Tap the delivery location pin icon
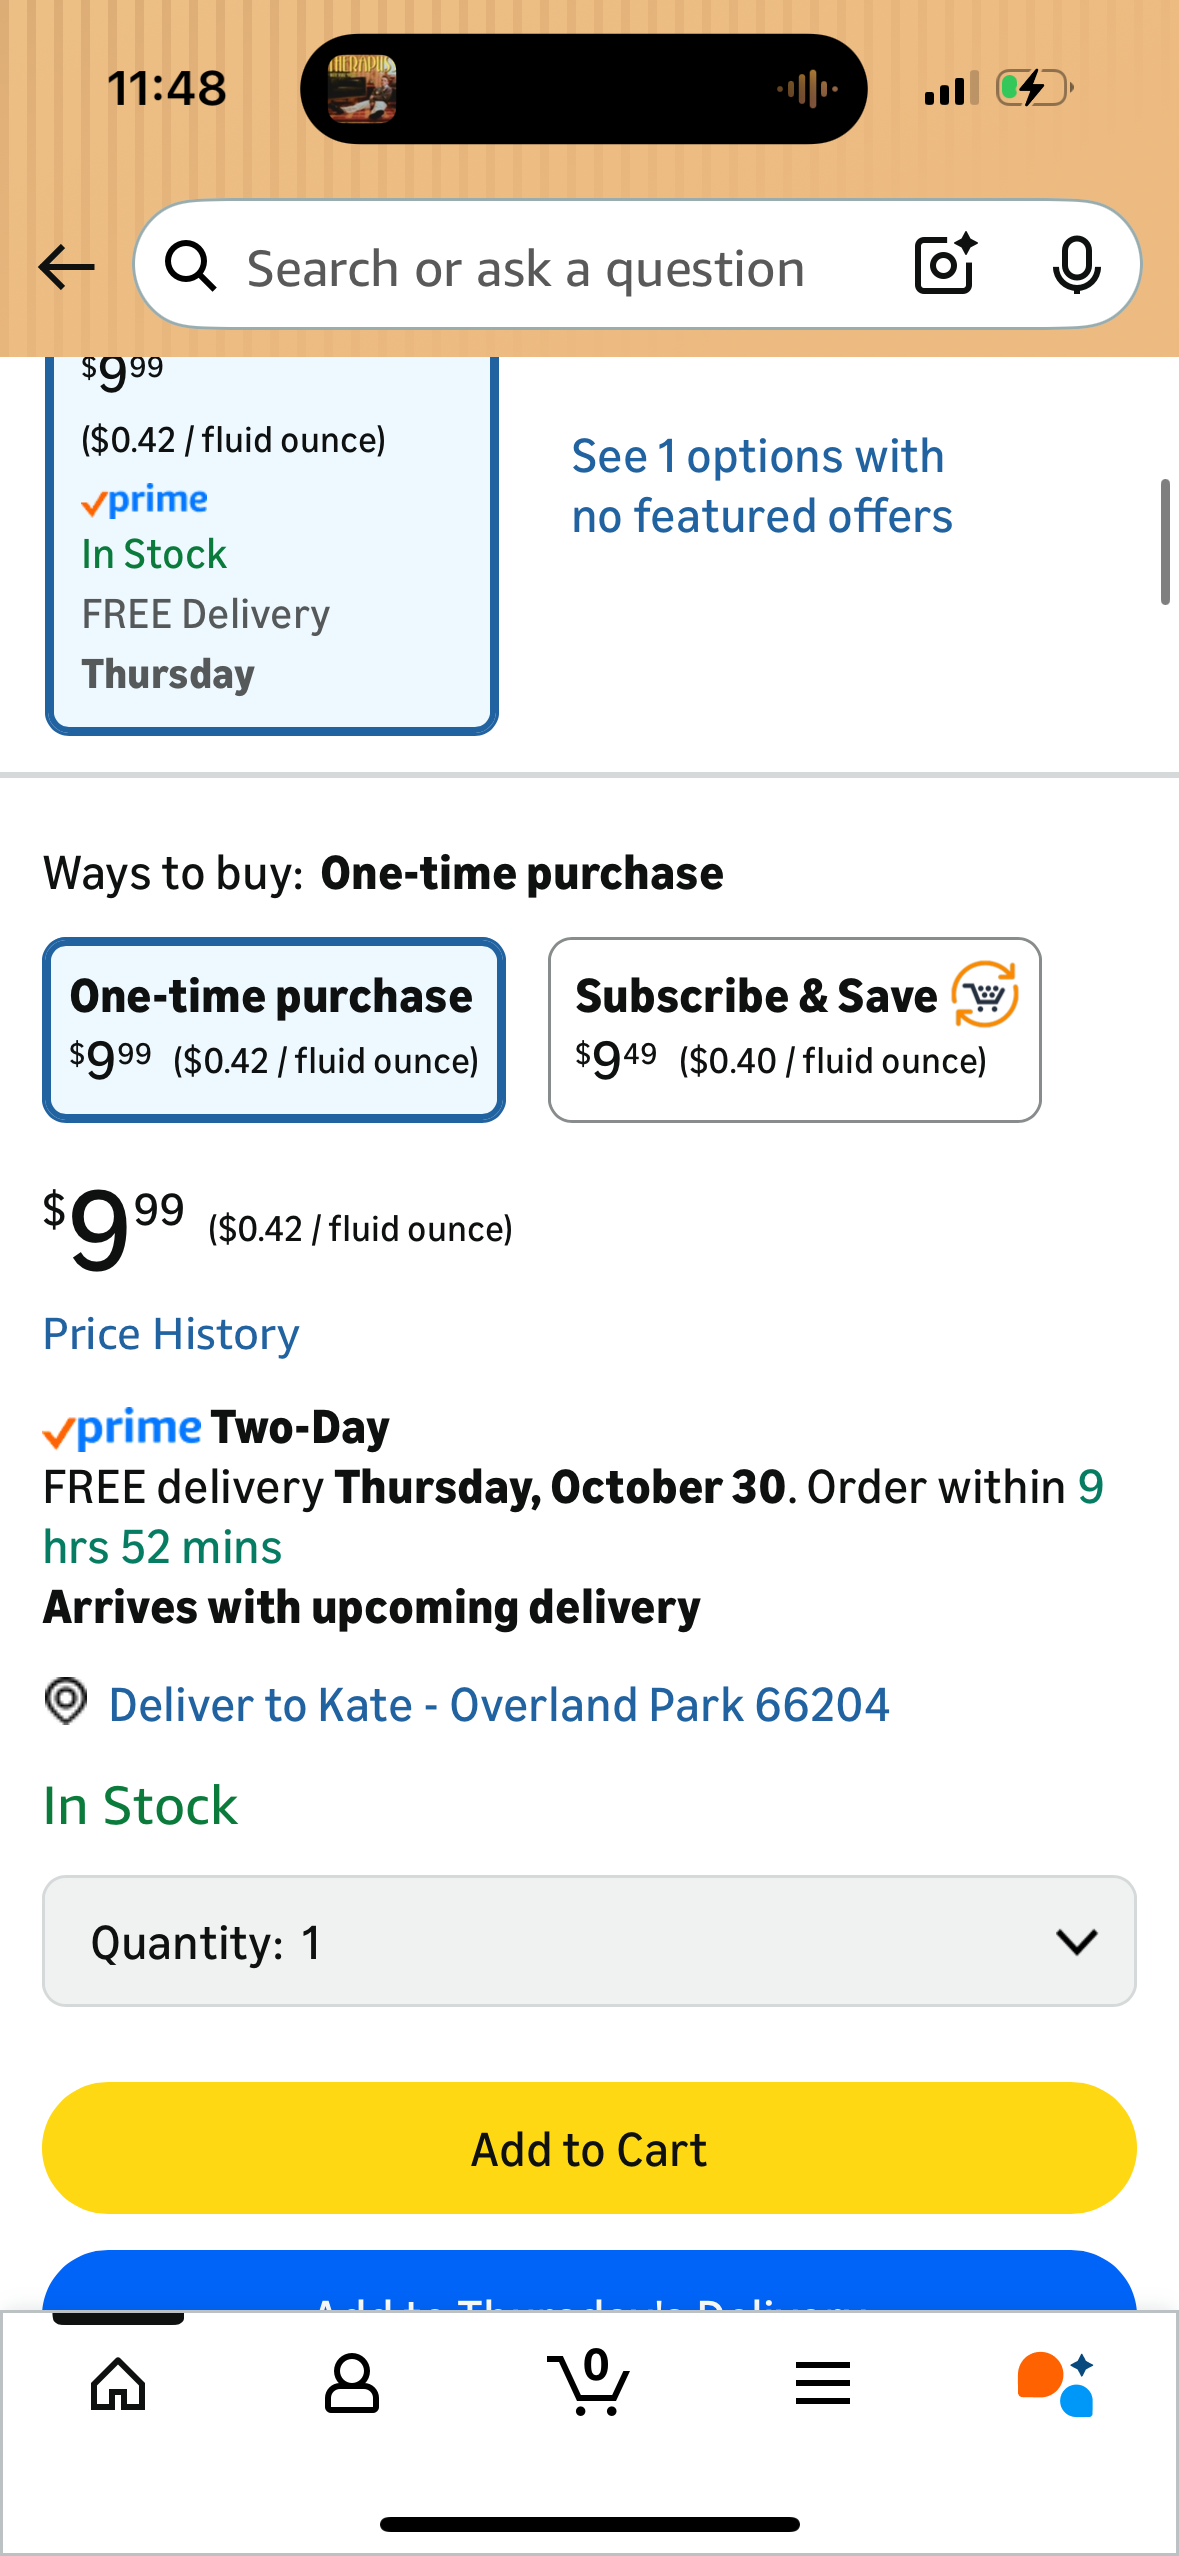 tap(66, 1702)
